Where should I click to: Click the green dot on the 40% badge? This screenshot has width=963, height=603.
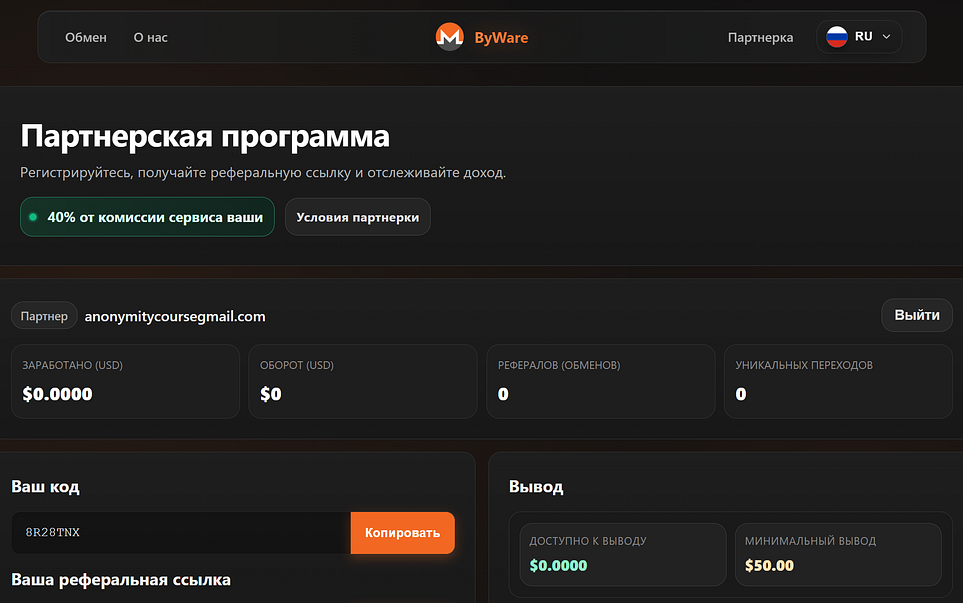pyautogui.click(x=33, y=217)
